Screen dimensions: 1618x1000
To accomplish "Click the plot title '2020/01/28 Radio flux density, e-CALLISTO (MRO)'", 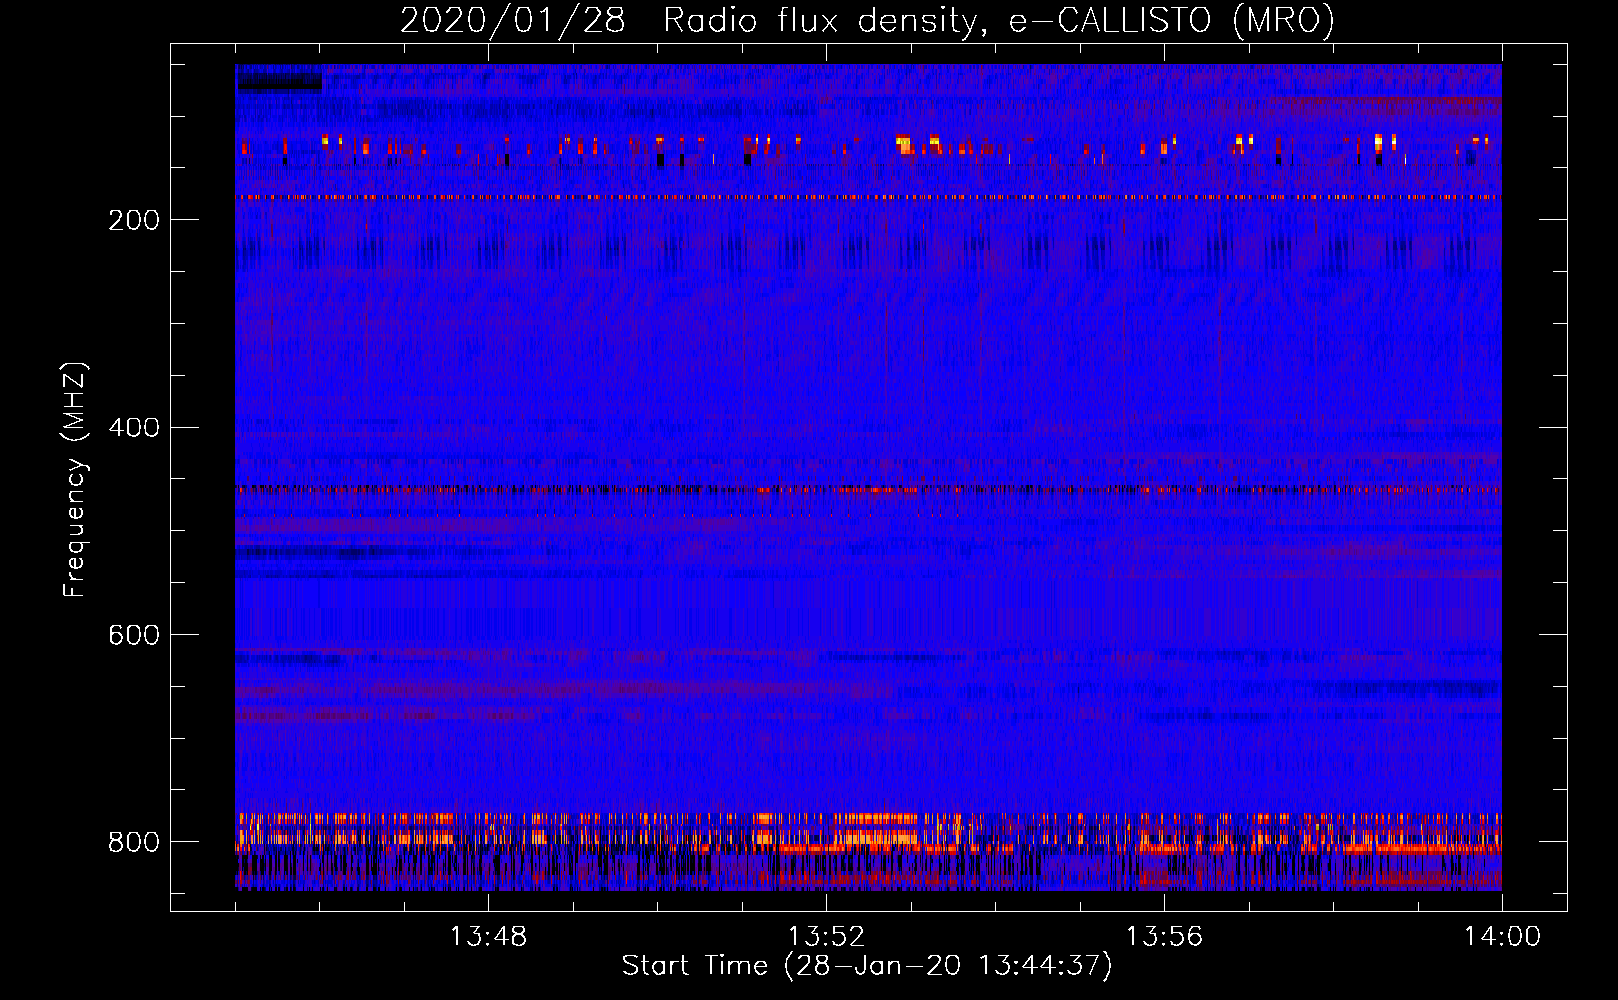I will 867,20.
